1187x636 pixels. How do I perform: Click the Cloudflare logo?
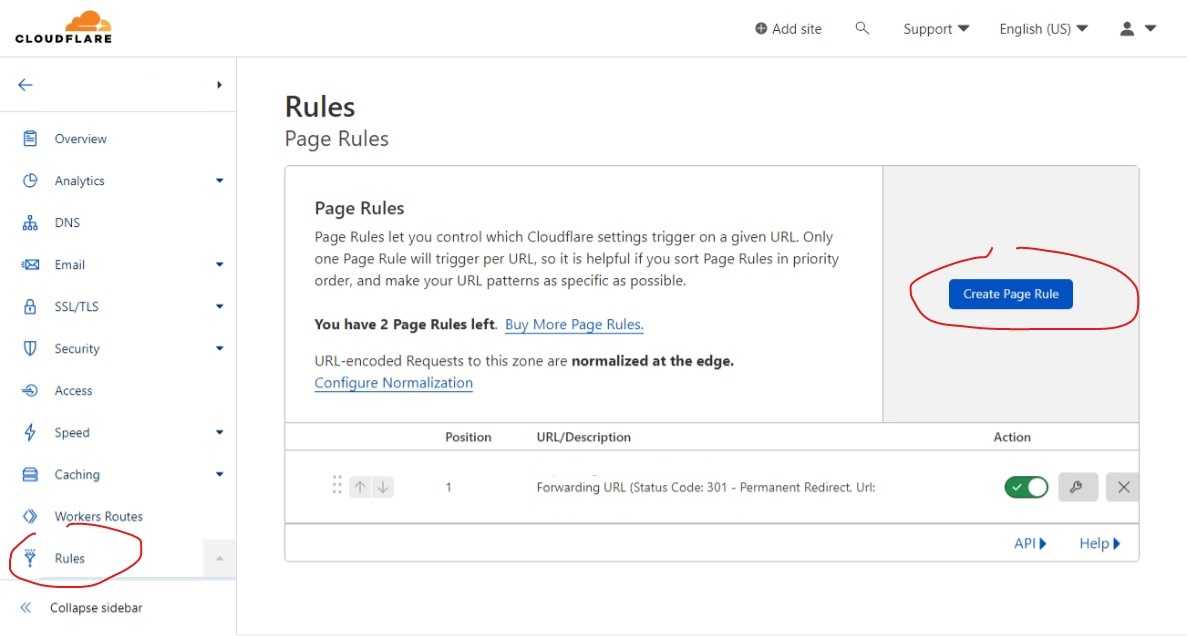pos(64,27)
